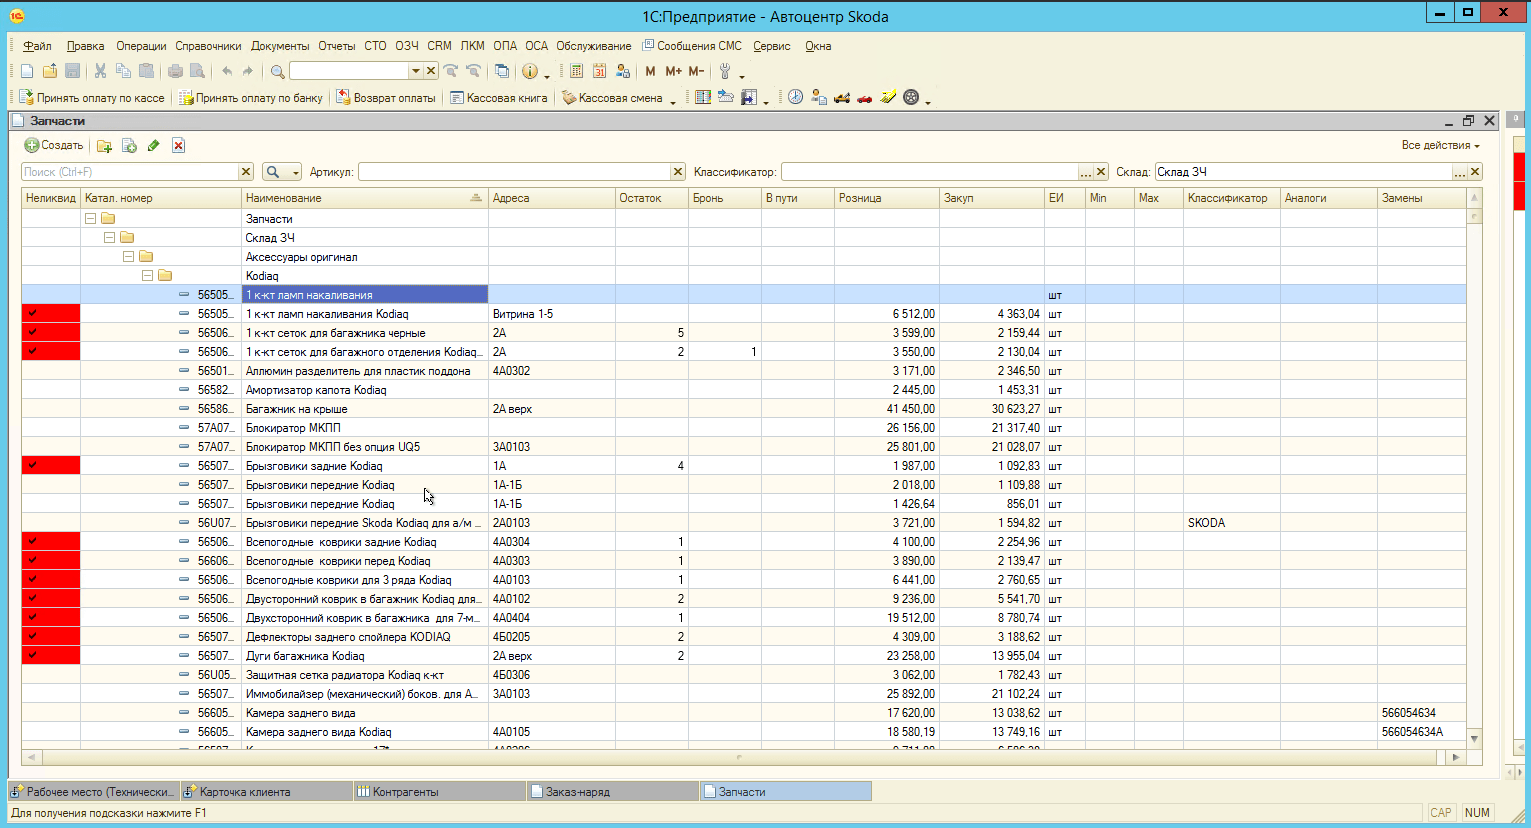Click the vertical scrollbar down arrow in the parts list

point(1474,739)
